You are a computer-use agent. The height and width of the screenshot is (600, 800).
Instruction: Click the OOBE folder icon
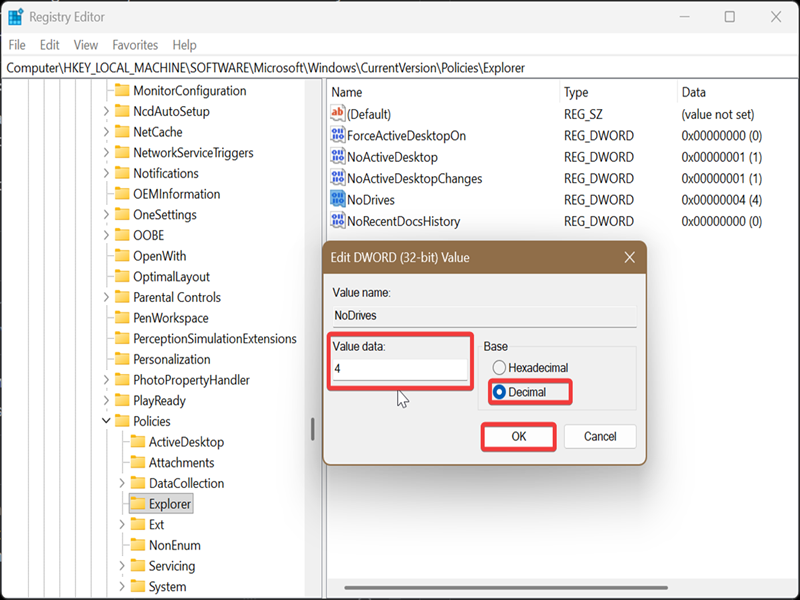122,235
